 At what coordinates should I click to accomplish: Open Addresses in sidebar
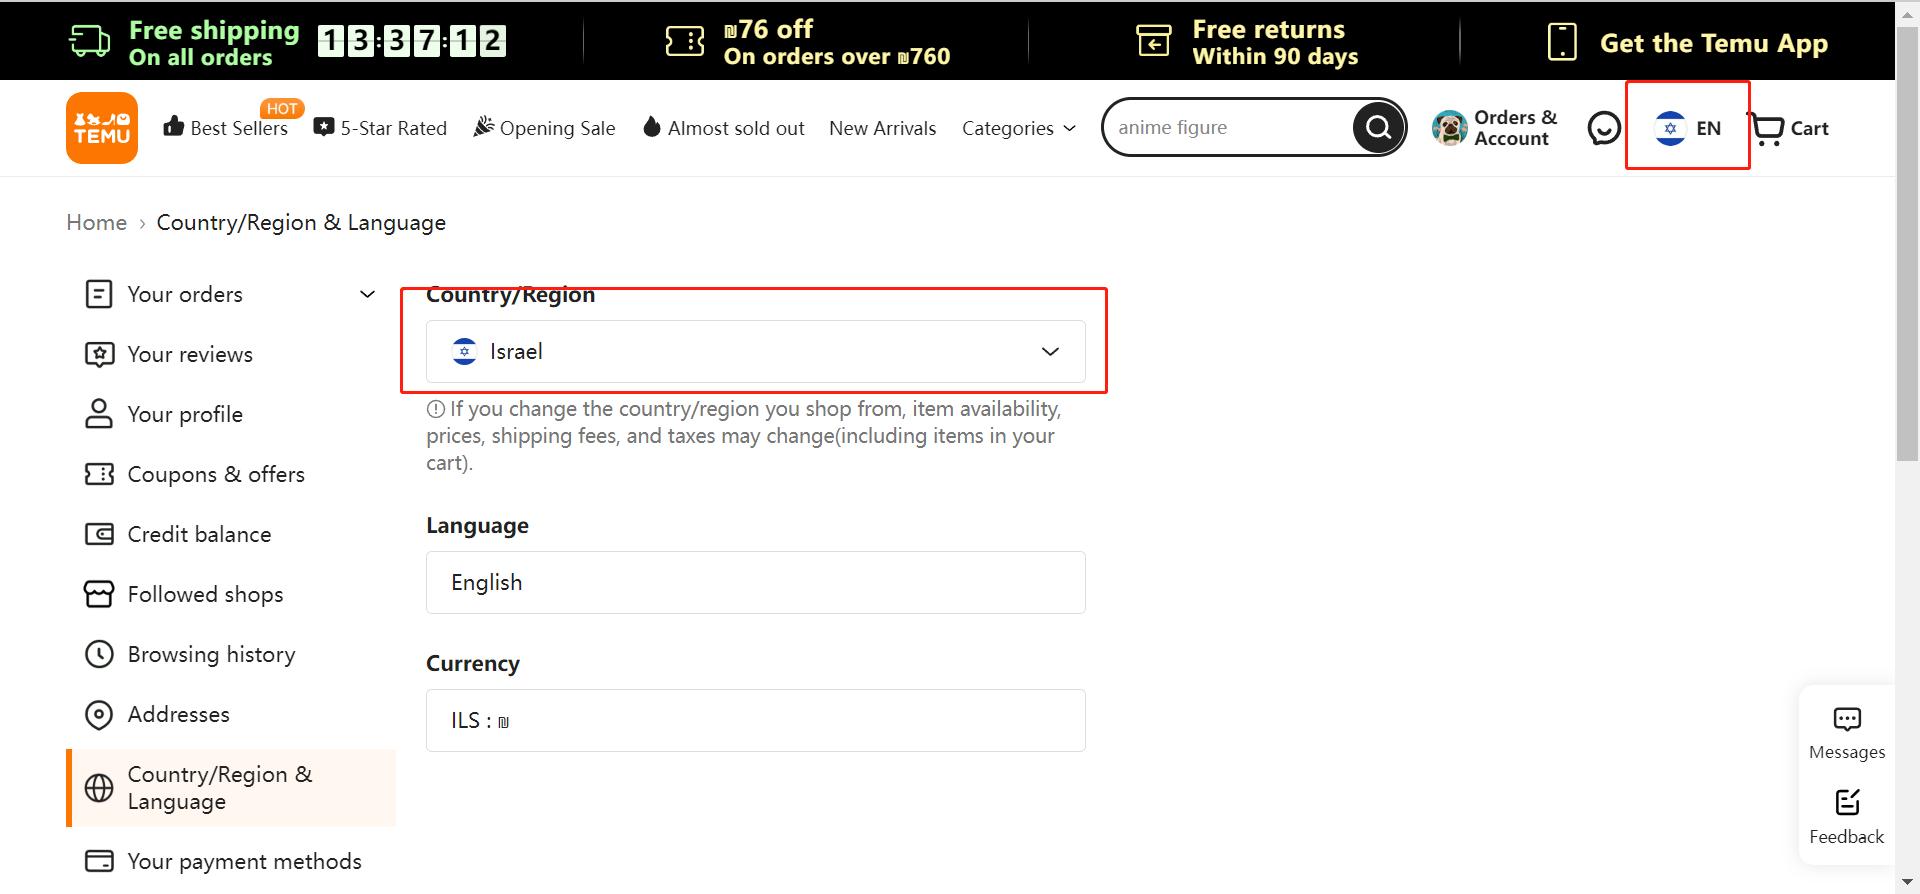178,714
